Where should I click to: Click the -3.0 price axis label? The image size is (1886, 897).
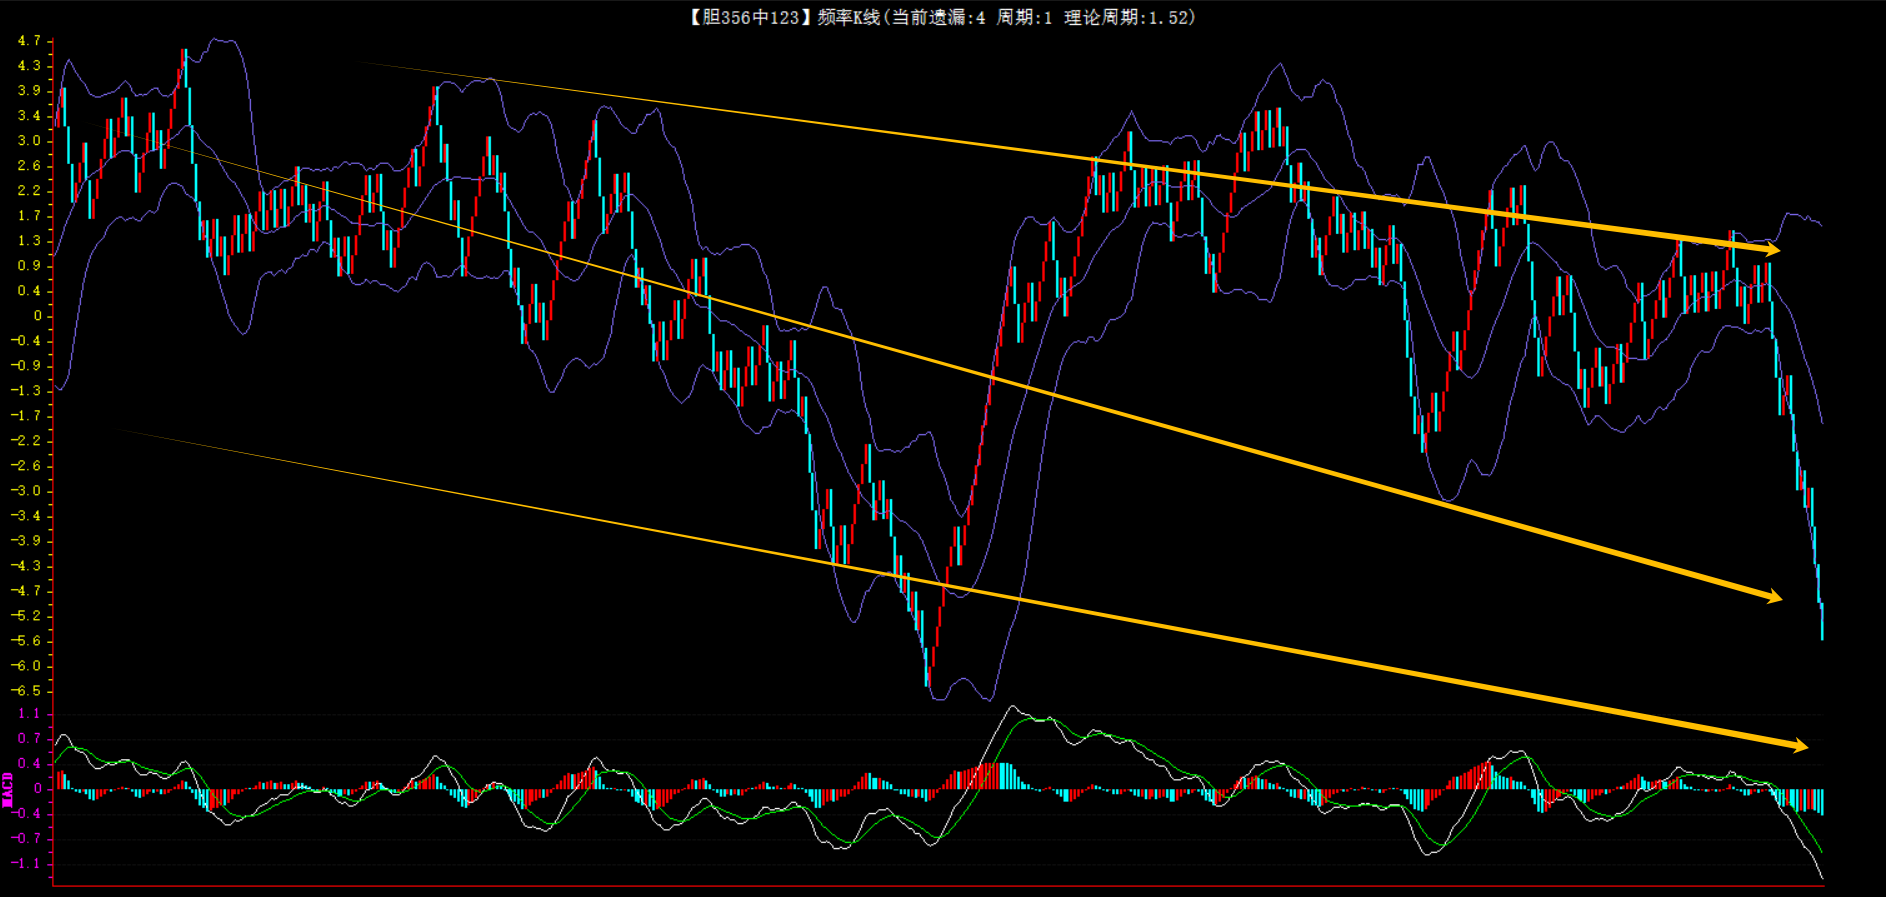(26, 491)
